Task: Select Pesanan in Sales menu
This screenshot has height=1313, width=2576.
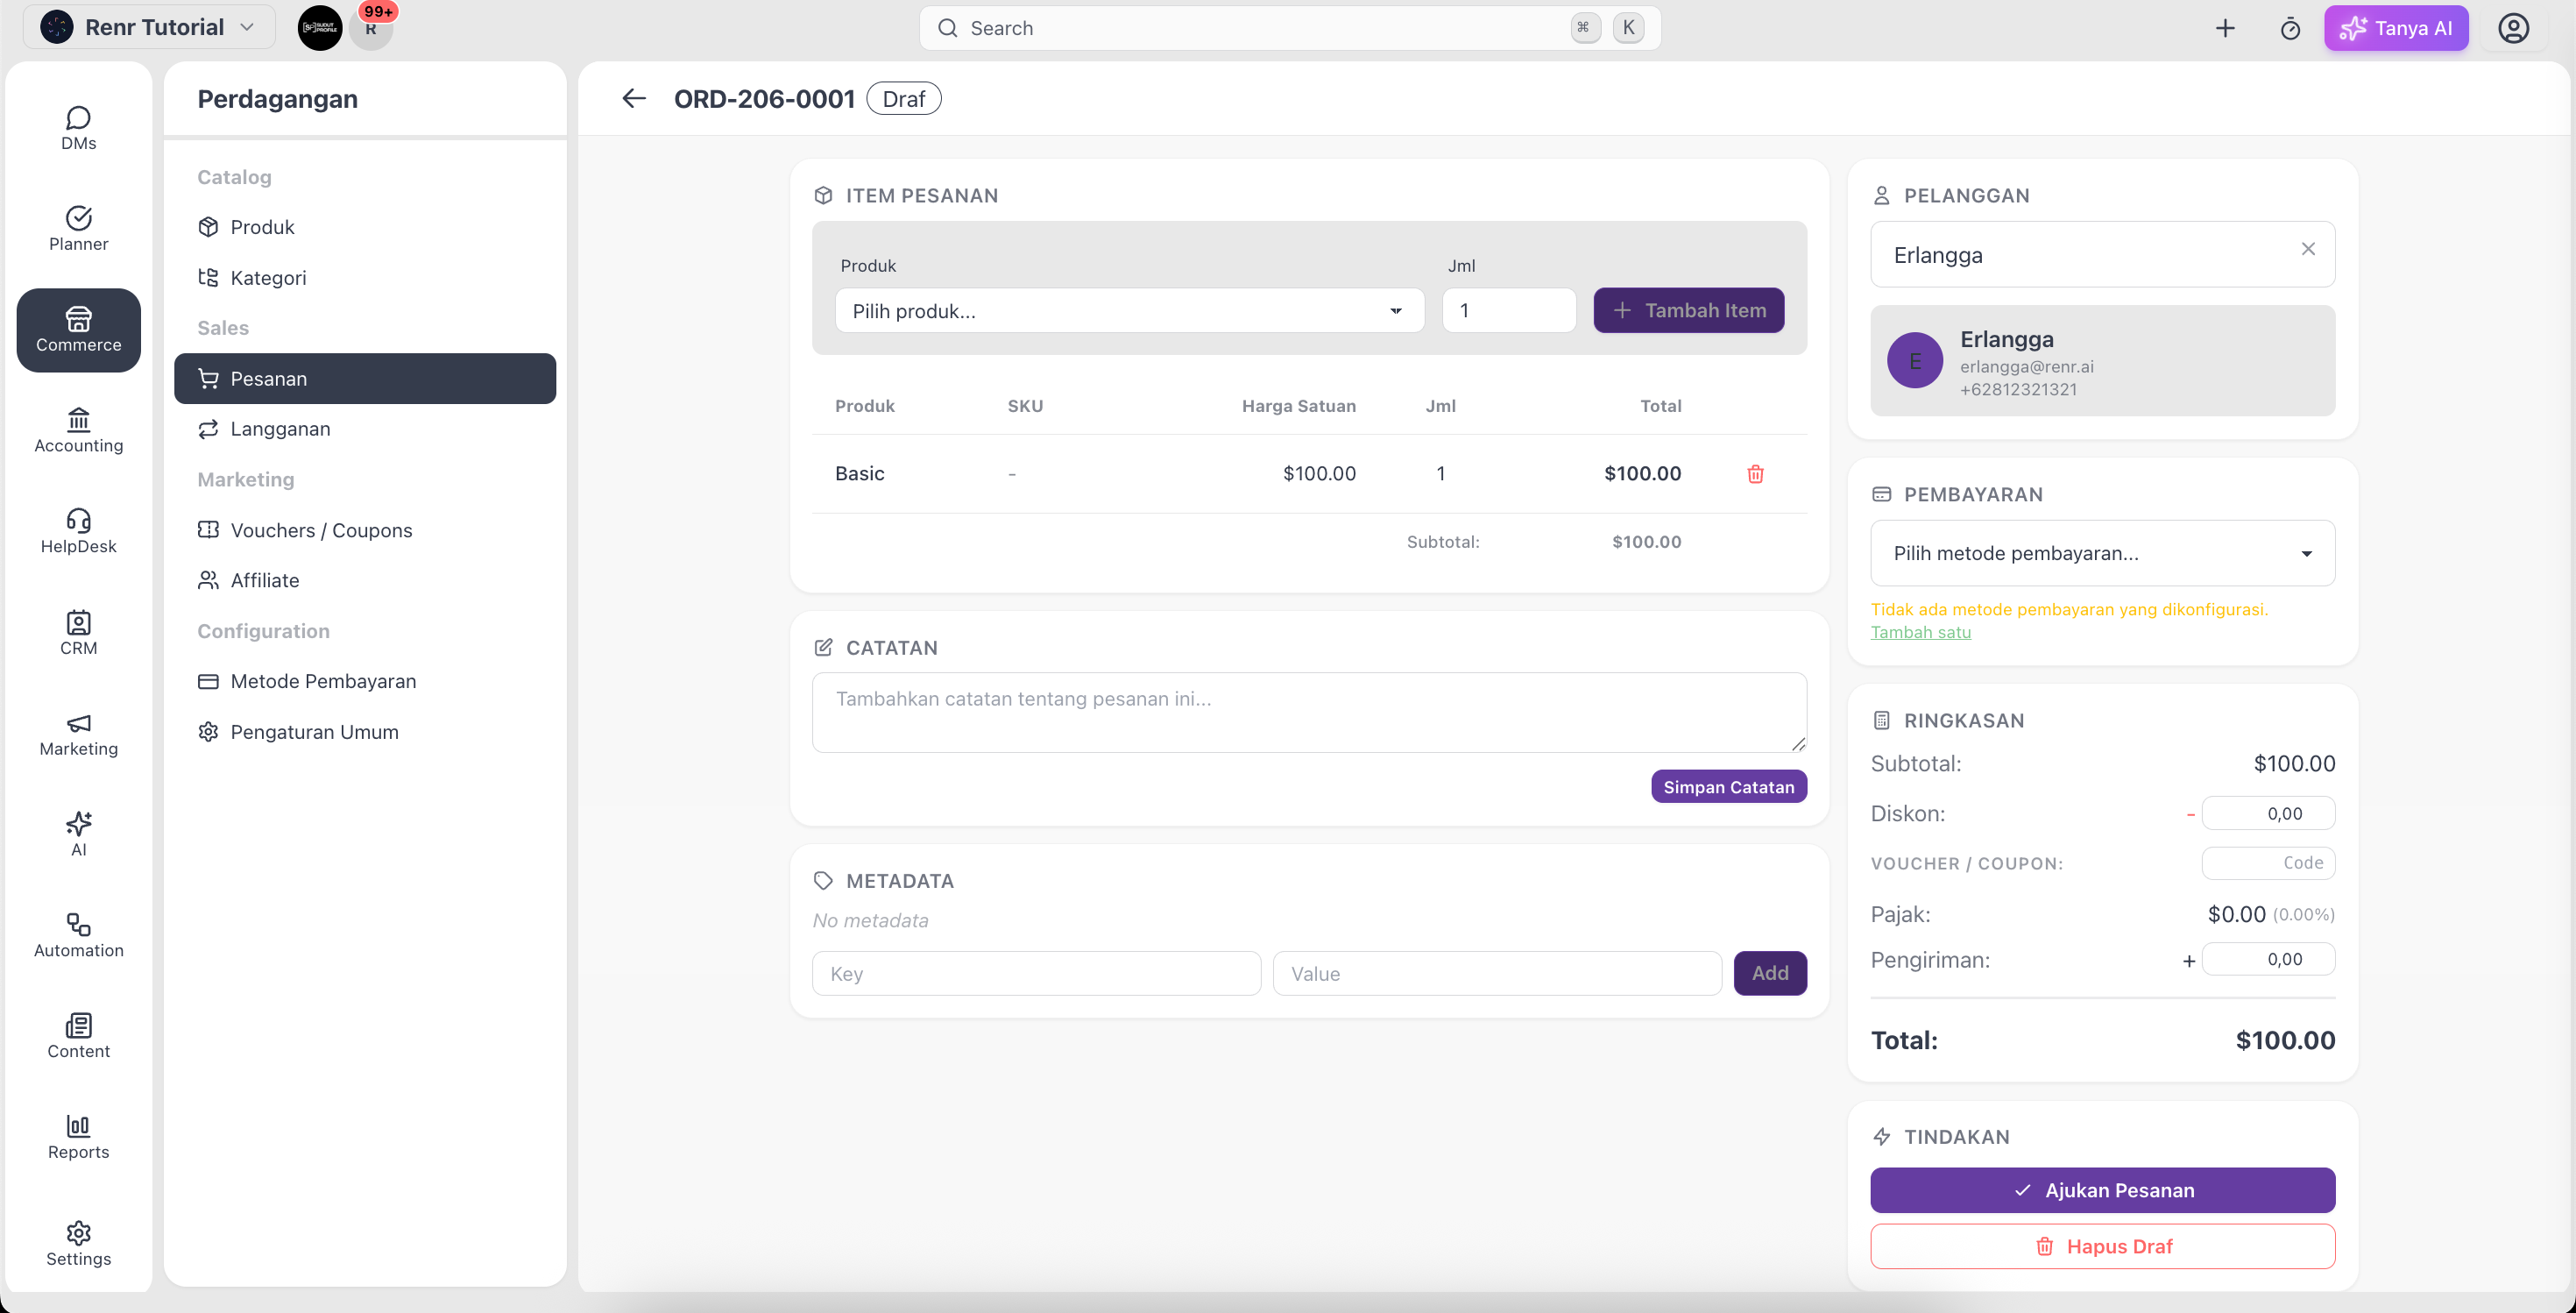Action: (x=365, y=379)
